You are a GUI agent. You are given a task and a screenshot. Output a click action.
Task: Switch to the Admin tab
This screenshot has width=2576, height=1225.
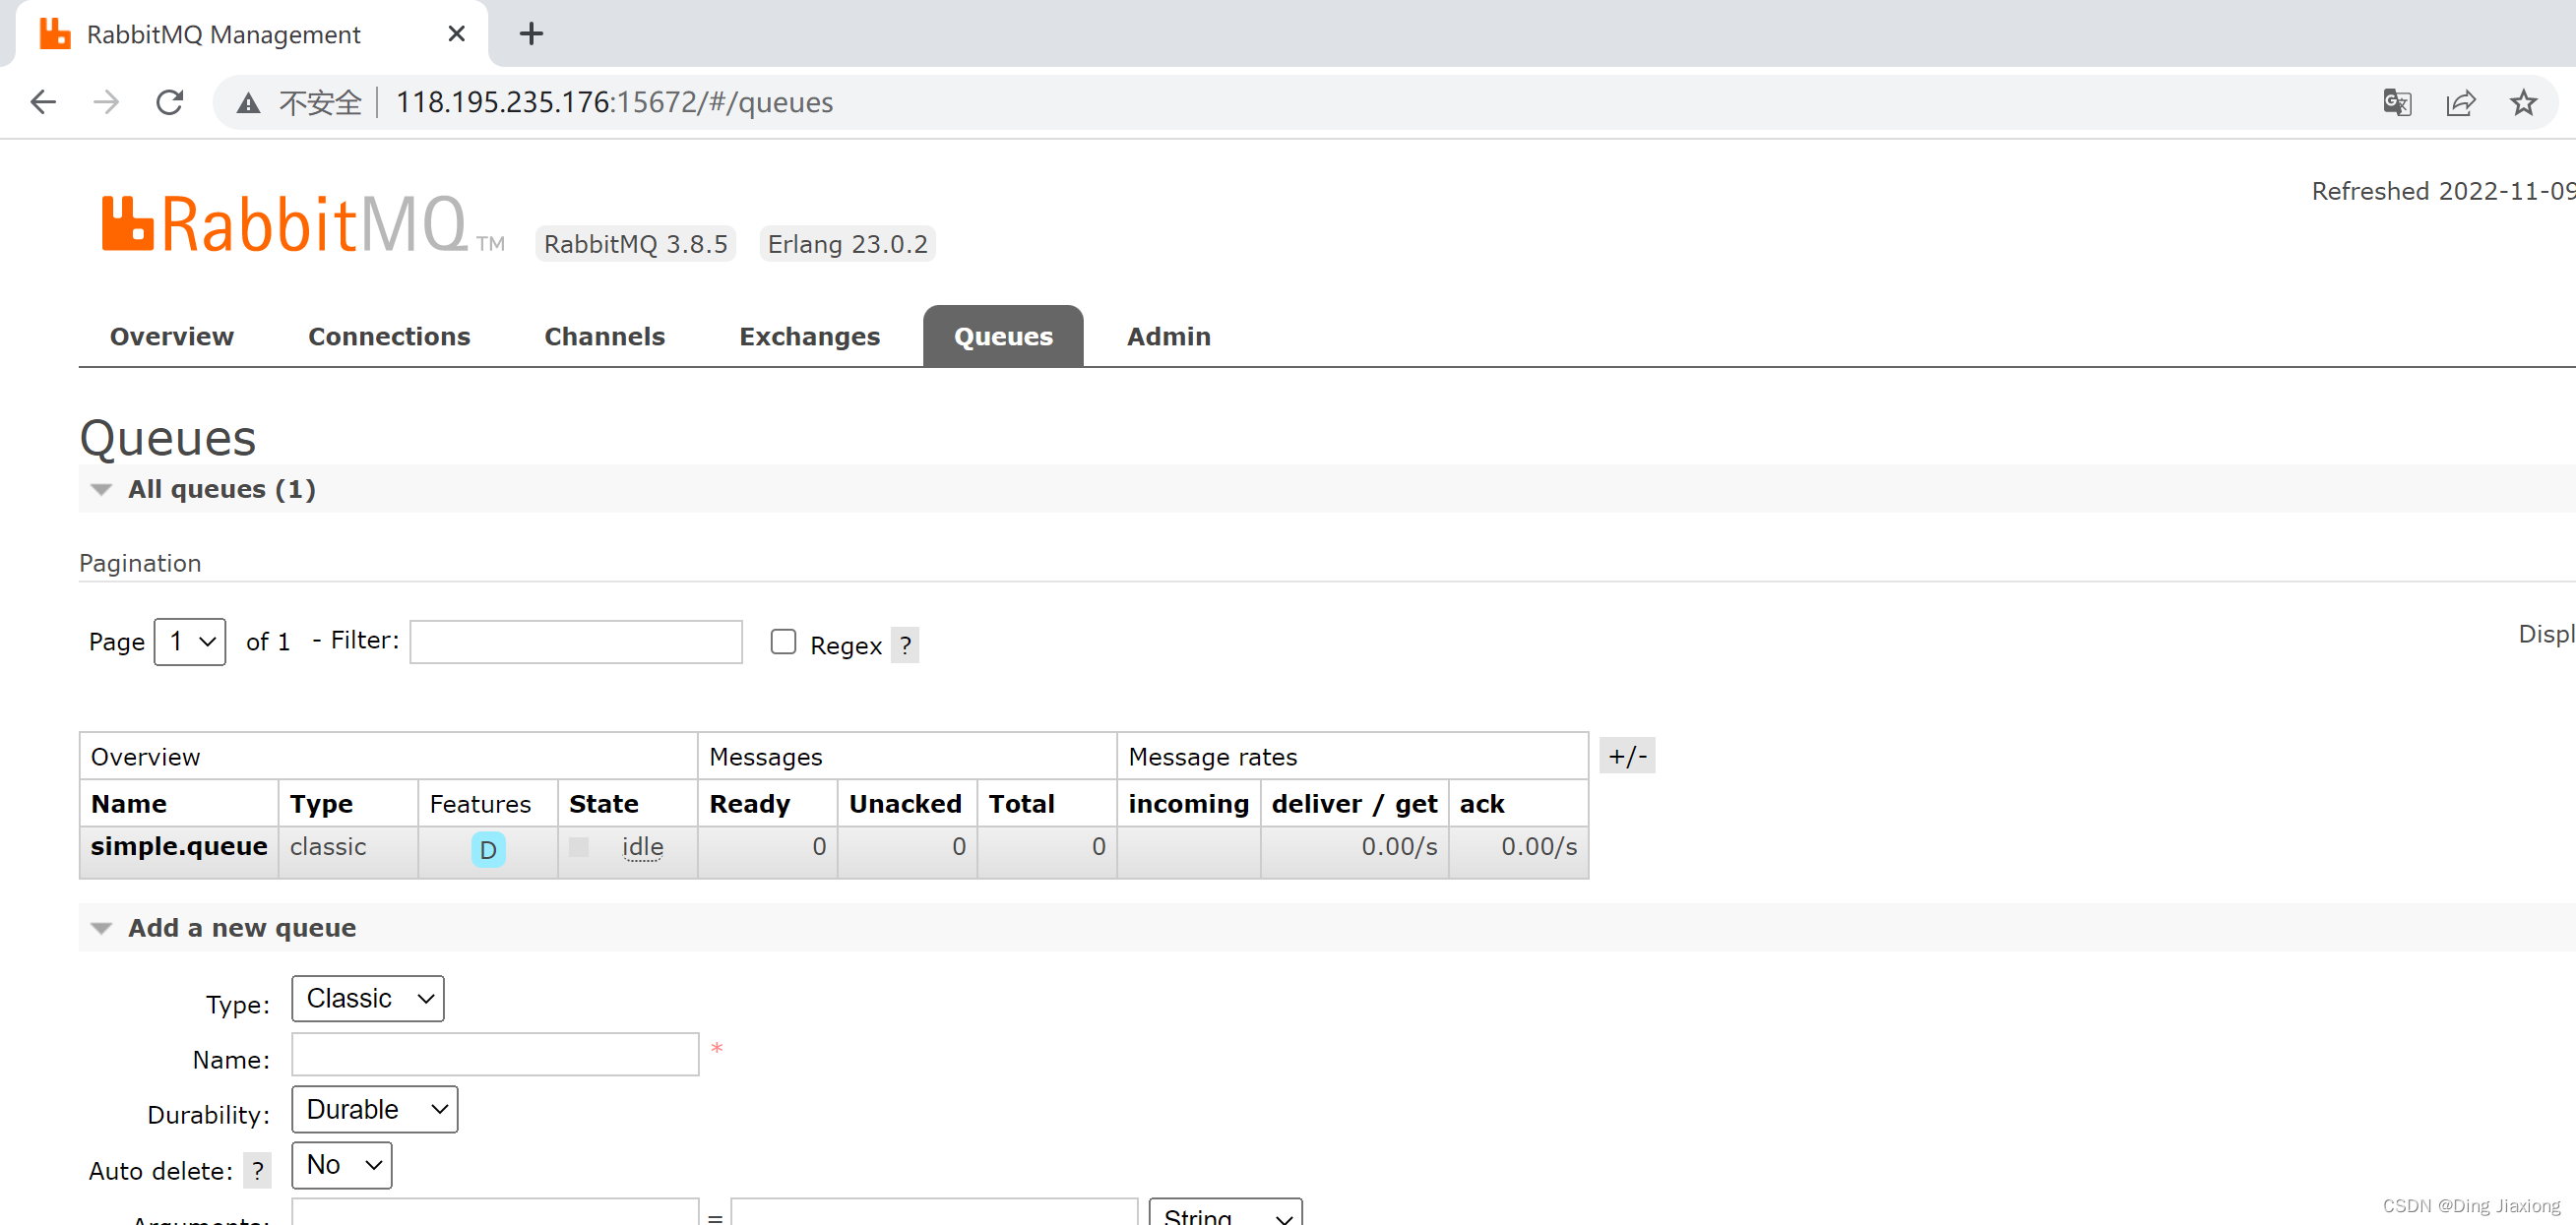(x=1169, y=337)
